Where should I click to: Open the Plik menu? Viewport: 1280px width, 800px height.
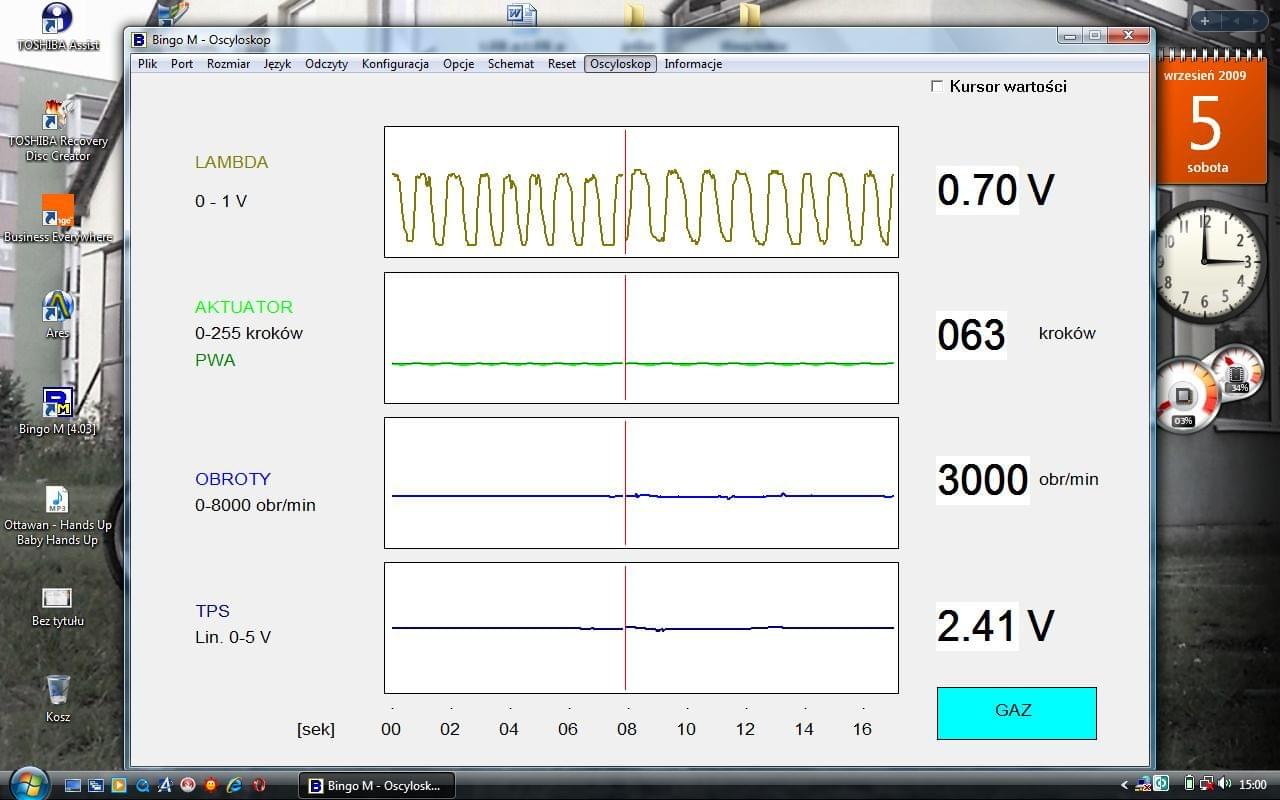pyautogui.click(x=148, y=64)
